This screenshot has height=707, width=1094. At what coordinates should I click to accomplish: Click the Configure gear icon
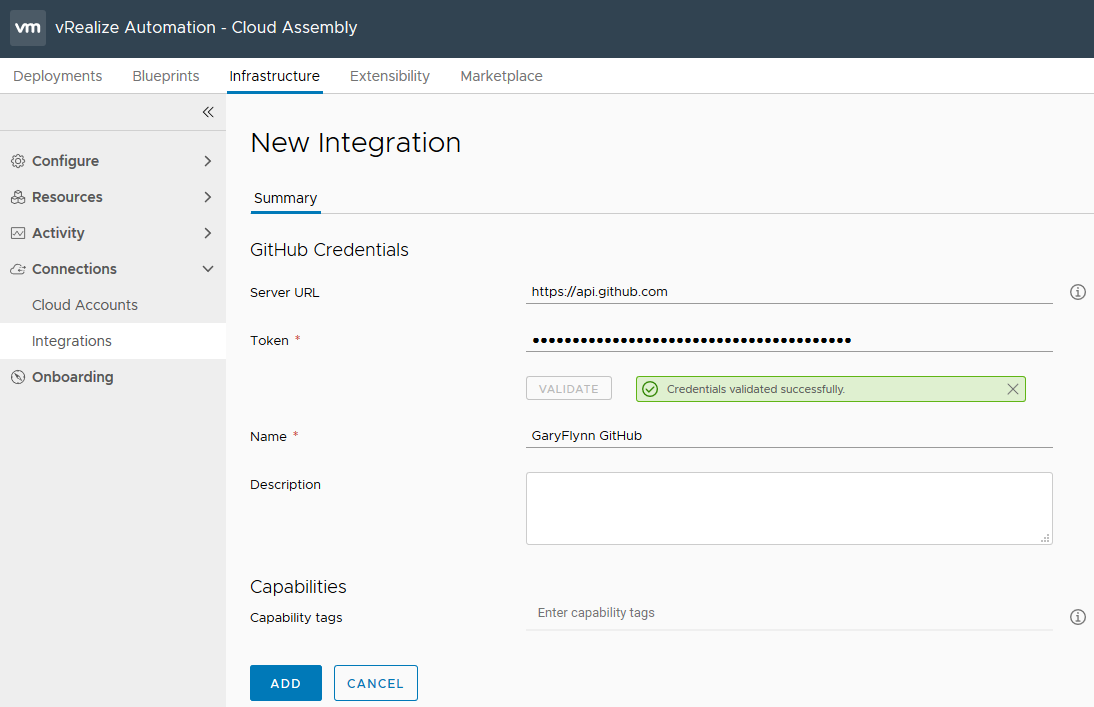(x=18, y=161)
